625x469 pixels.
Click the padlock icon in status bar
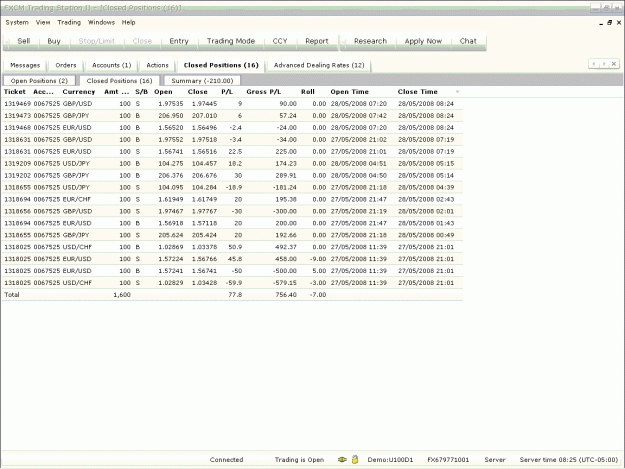tap(355, 459)
